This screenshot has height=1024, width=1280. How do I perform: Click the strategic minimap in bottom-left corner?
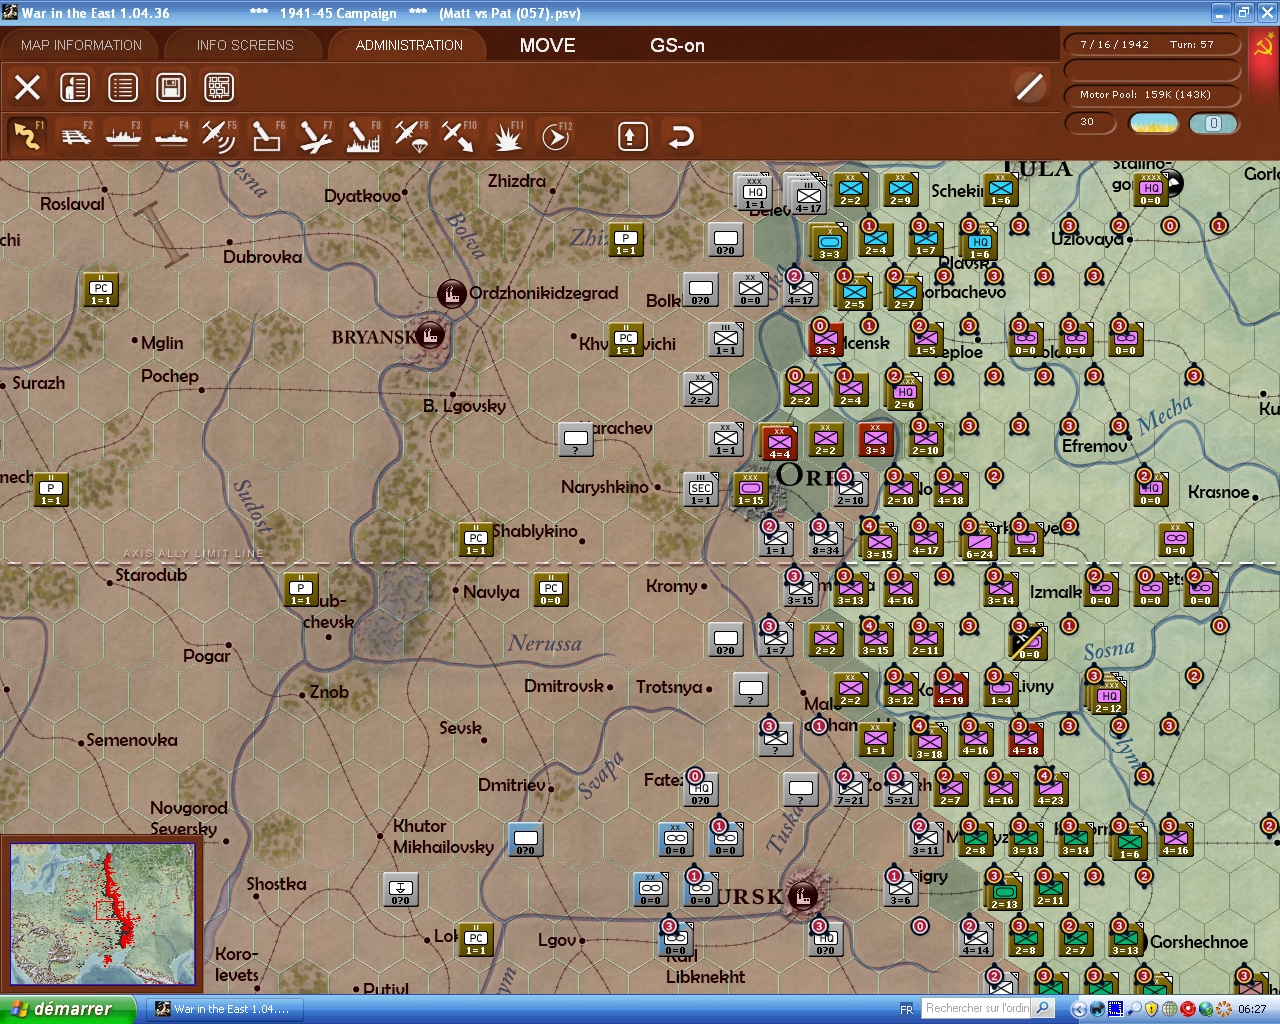[x=102, y=913]
